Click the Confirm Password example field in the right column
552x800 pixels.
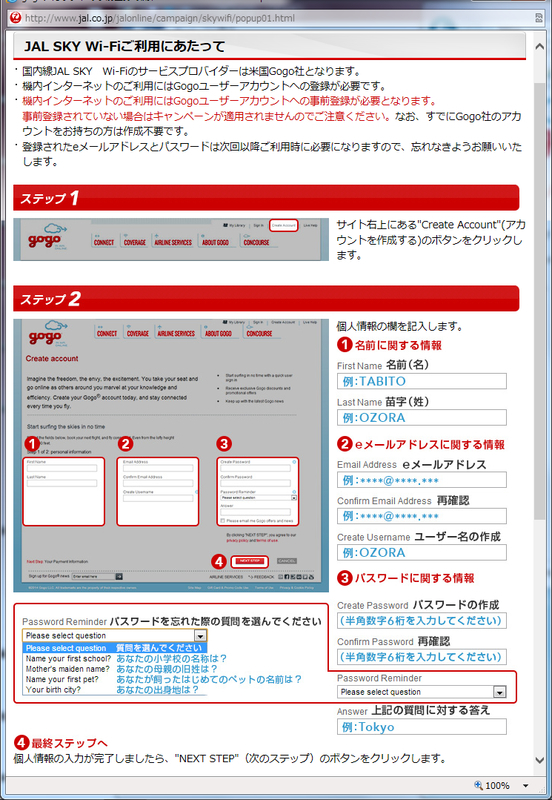[421, 657]
